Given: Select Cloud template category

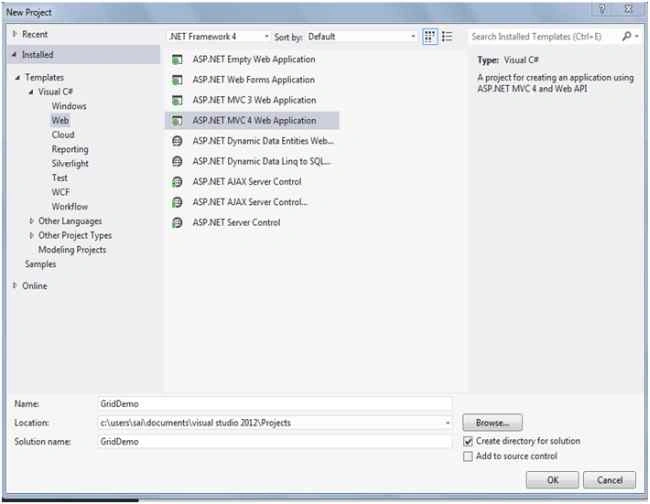Looking at the screenshot, I should 63,135.
